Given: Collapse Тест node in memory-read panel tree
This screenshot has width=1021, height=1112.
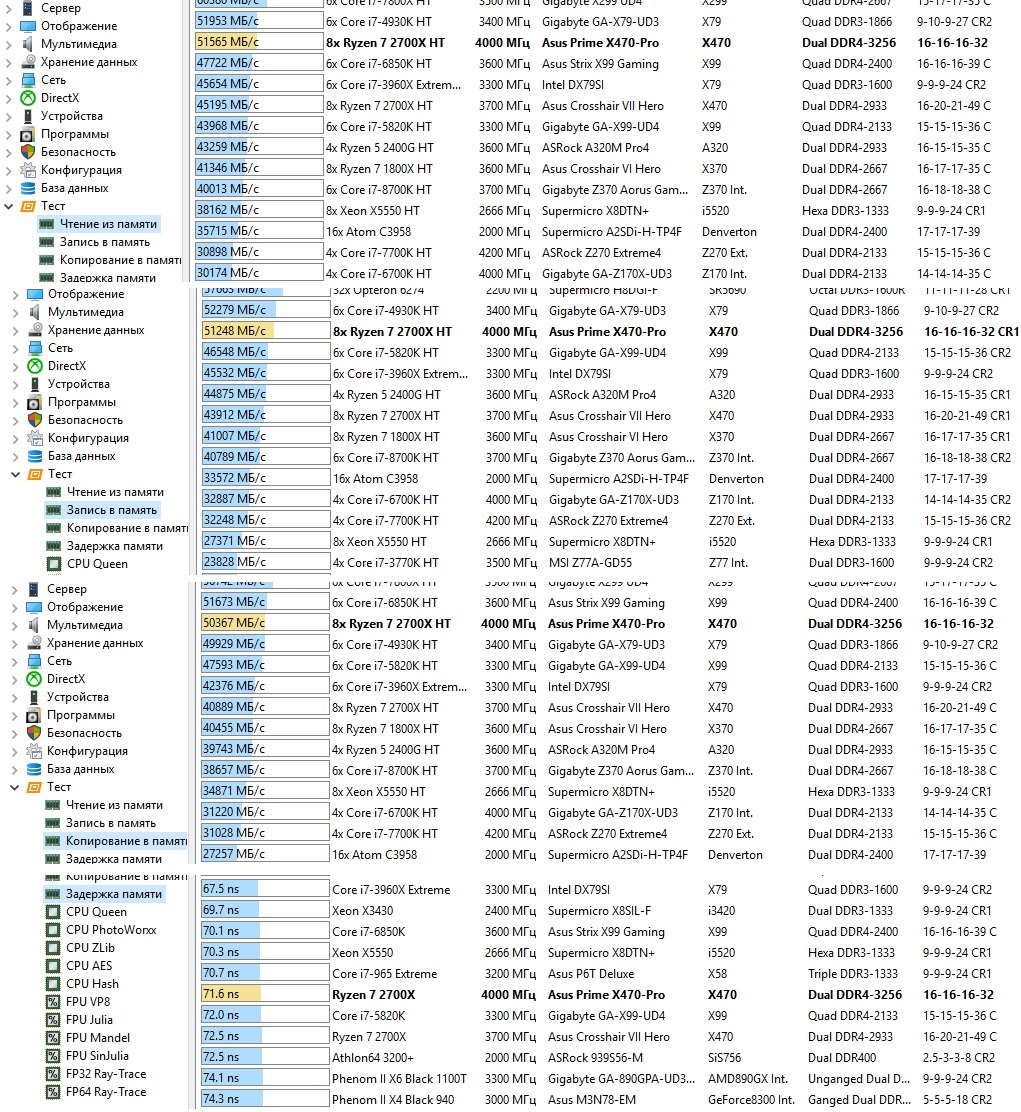Looking at the screenshot, I should [x=9, y=206].
